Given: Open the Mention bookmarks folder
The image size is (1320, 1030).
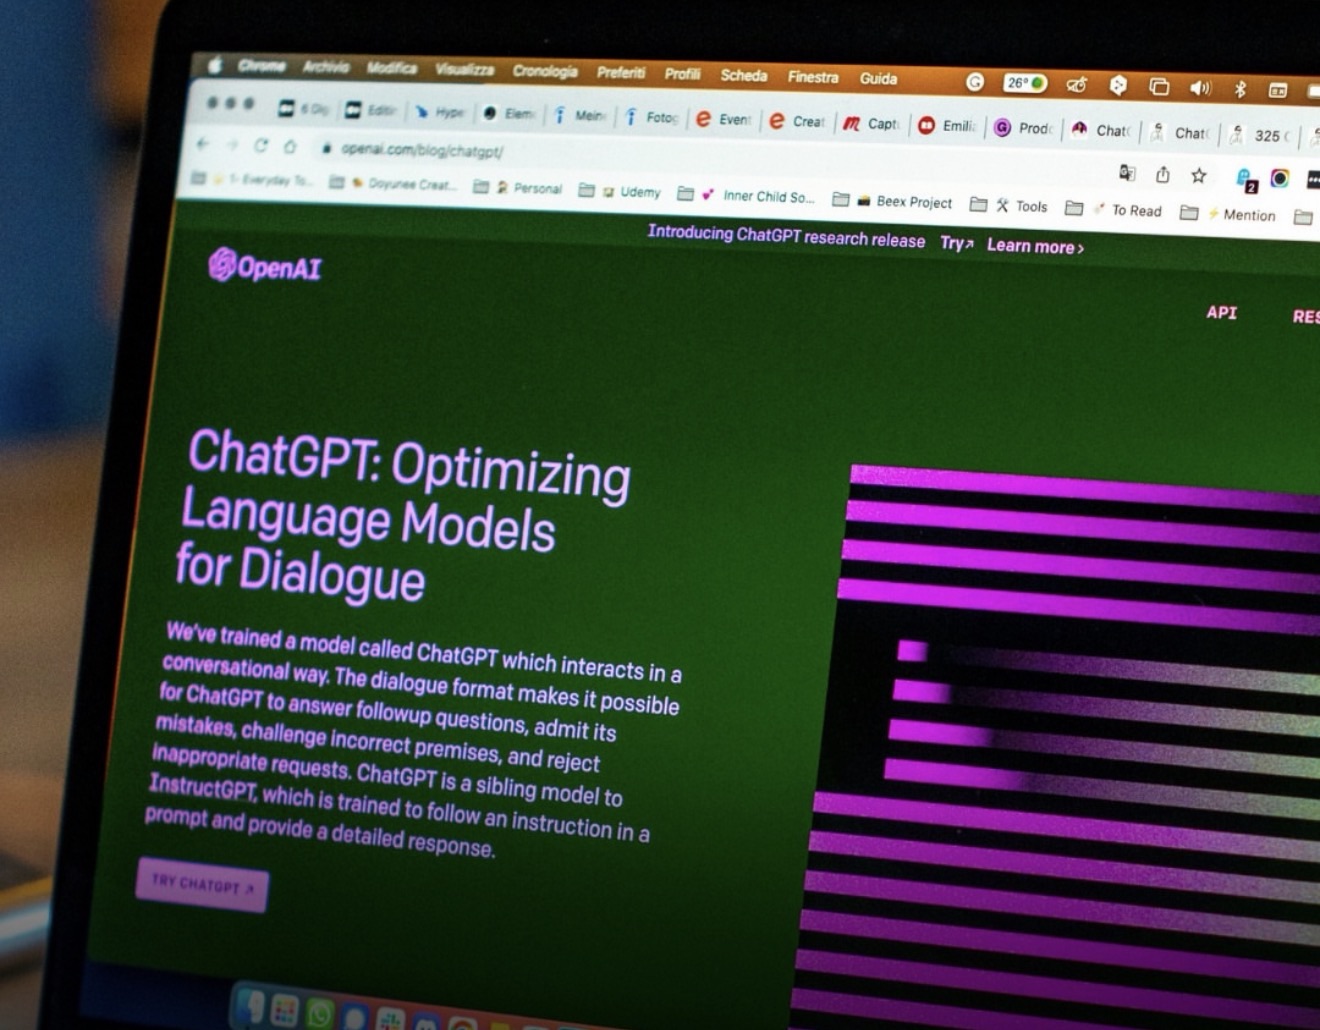Looking at the screenshot, I should coord(1227,214).
